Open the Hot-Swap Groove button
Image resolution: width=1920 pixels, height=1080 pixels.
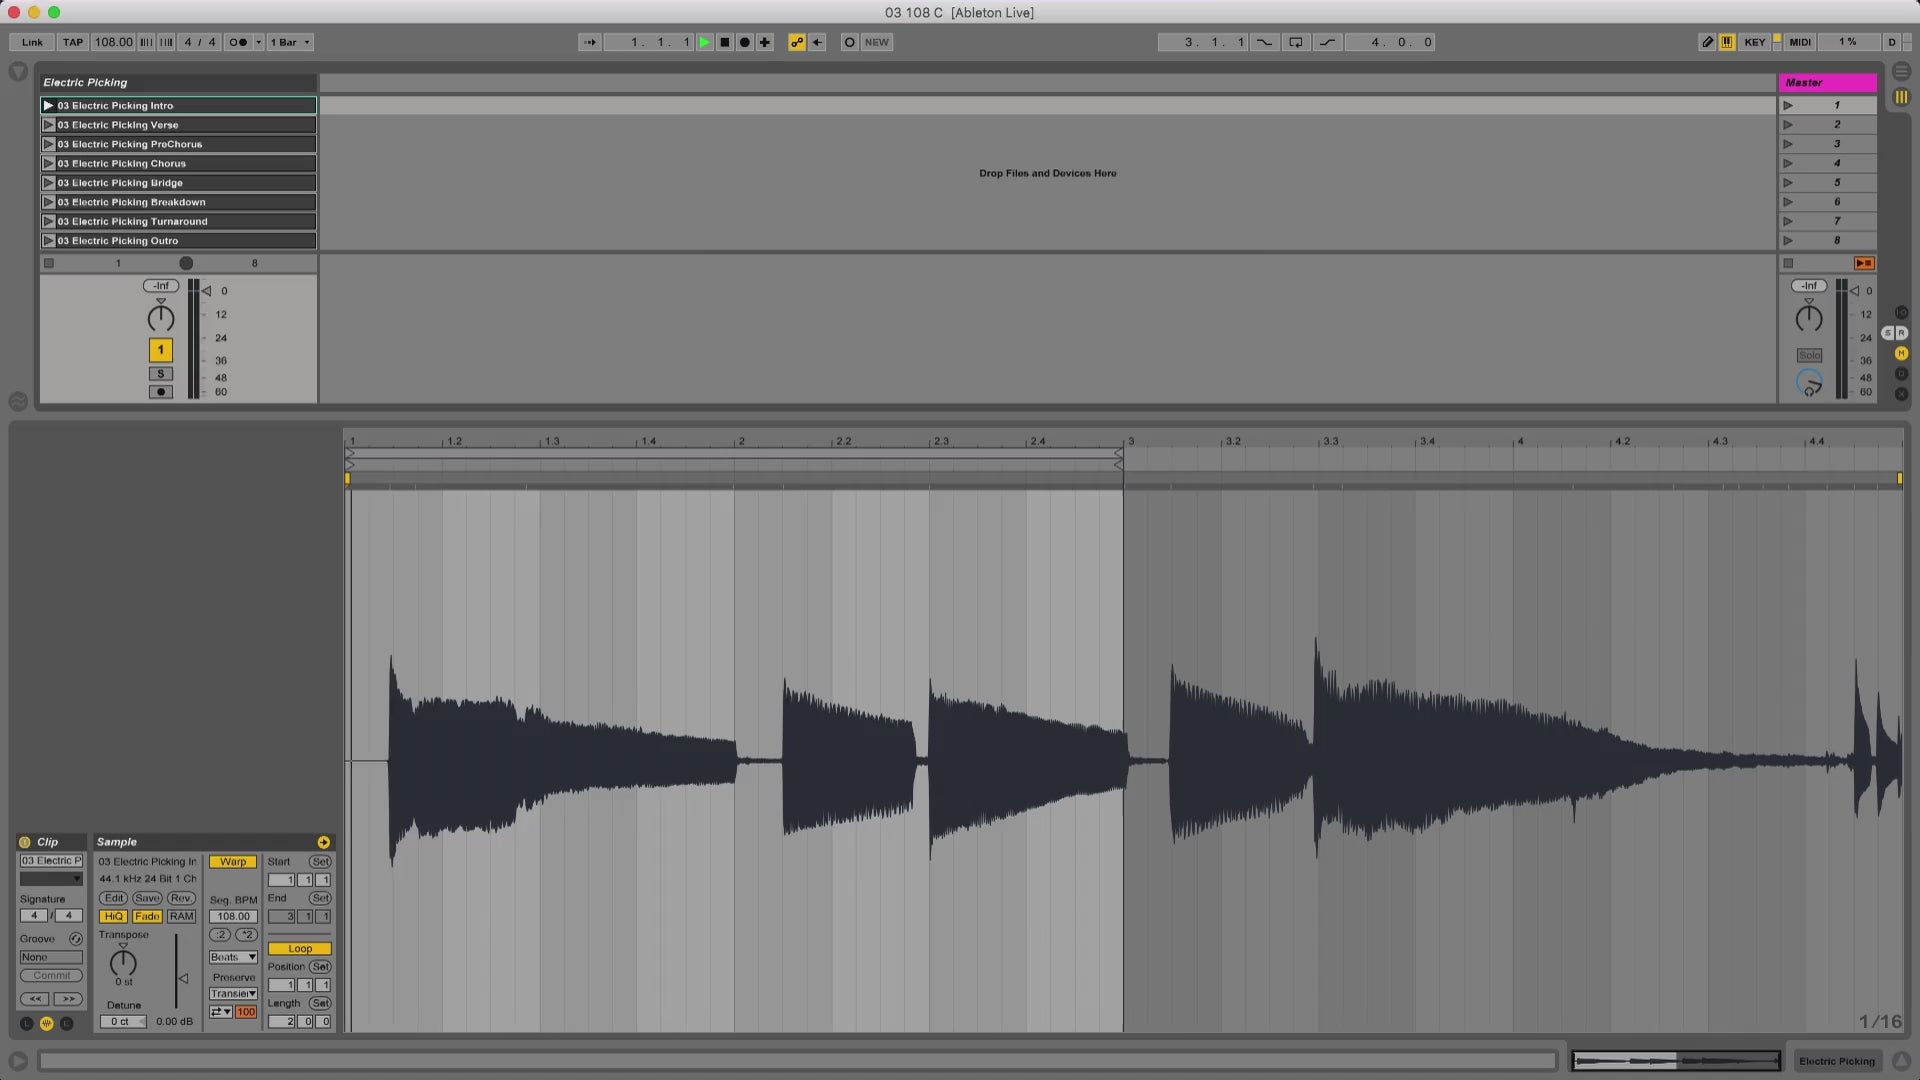tap(75, 939)
